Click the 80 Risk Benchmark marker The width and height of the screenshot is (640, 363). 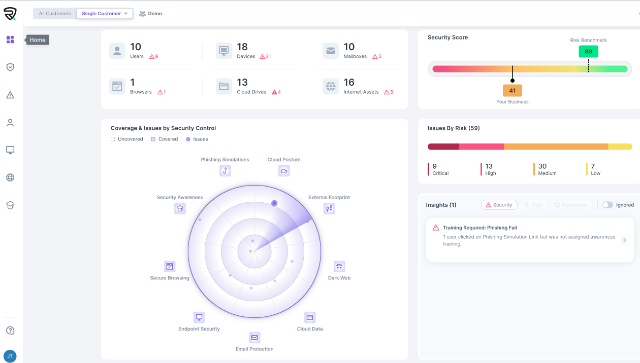[x=588, y=51]
